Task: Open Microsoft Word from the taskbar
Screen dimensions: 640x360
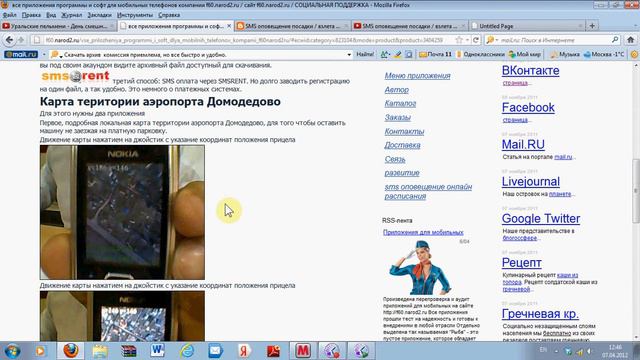Action: click(x=157, y=351)
